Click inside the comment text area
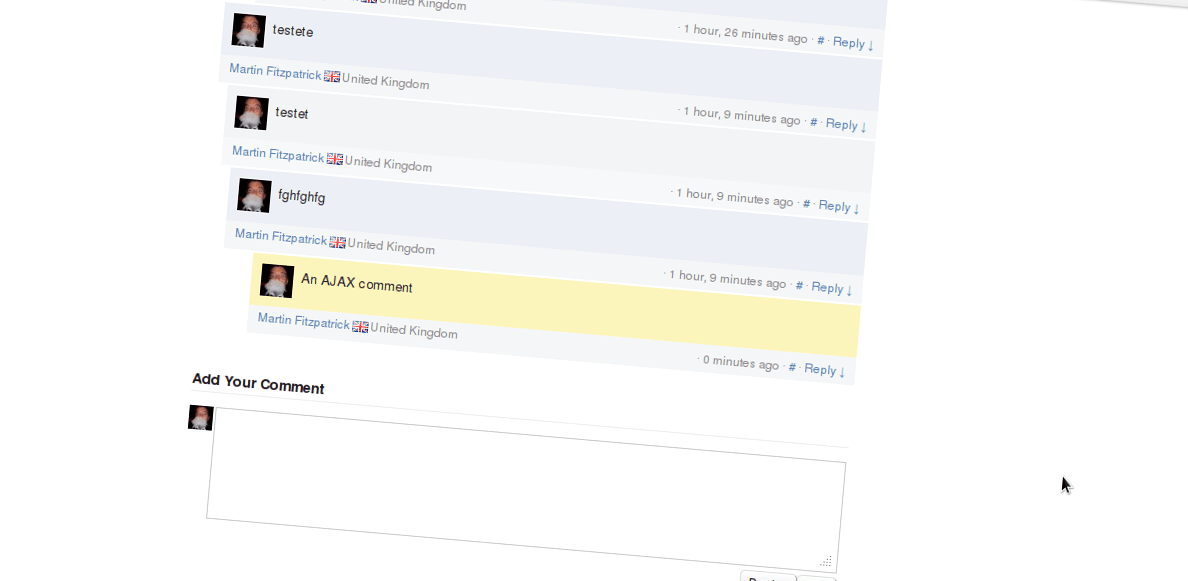 tap(525, 490)
